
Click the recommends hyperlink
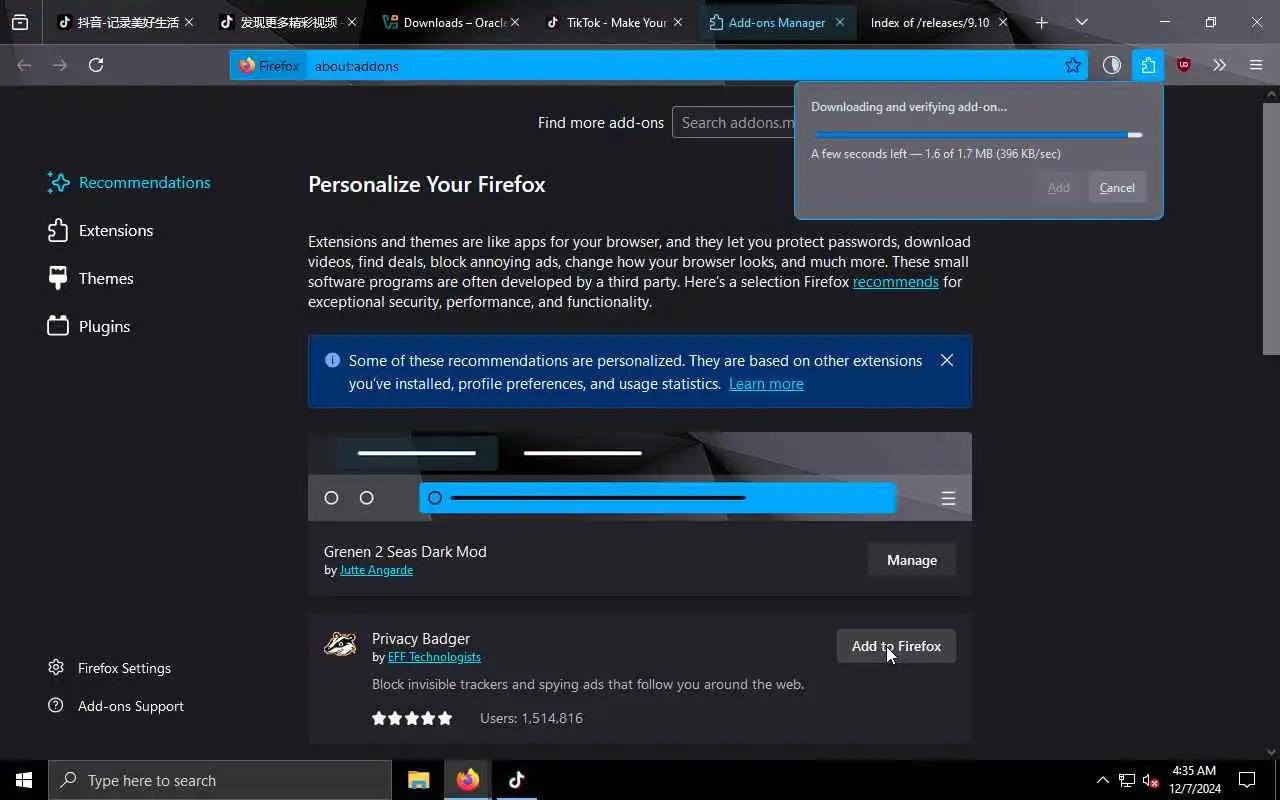pyautogui.click(x=896, y=282)
